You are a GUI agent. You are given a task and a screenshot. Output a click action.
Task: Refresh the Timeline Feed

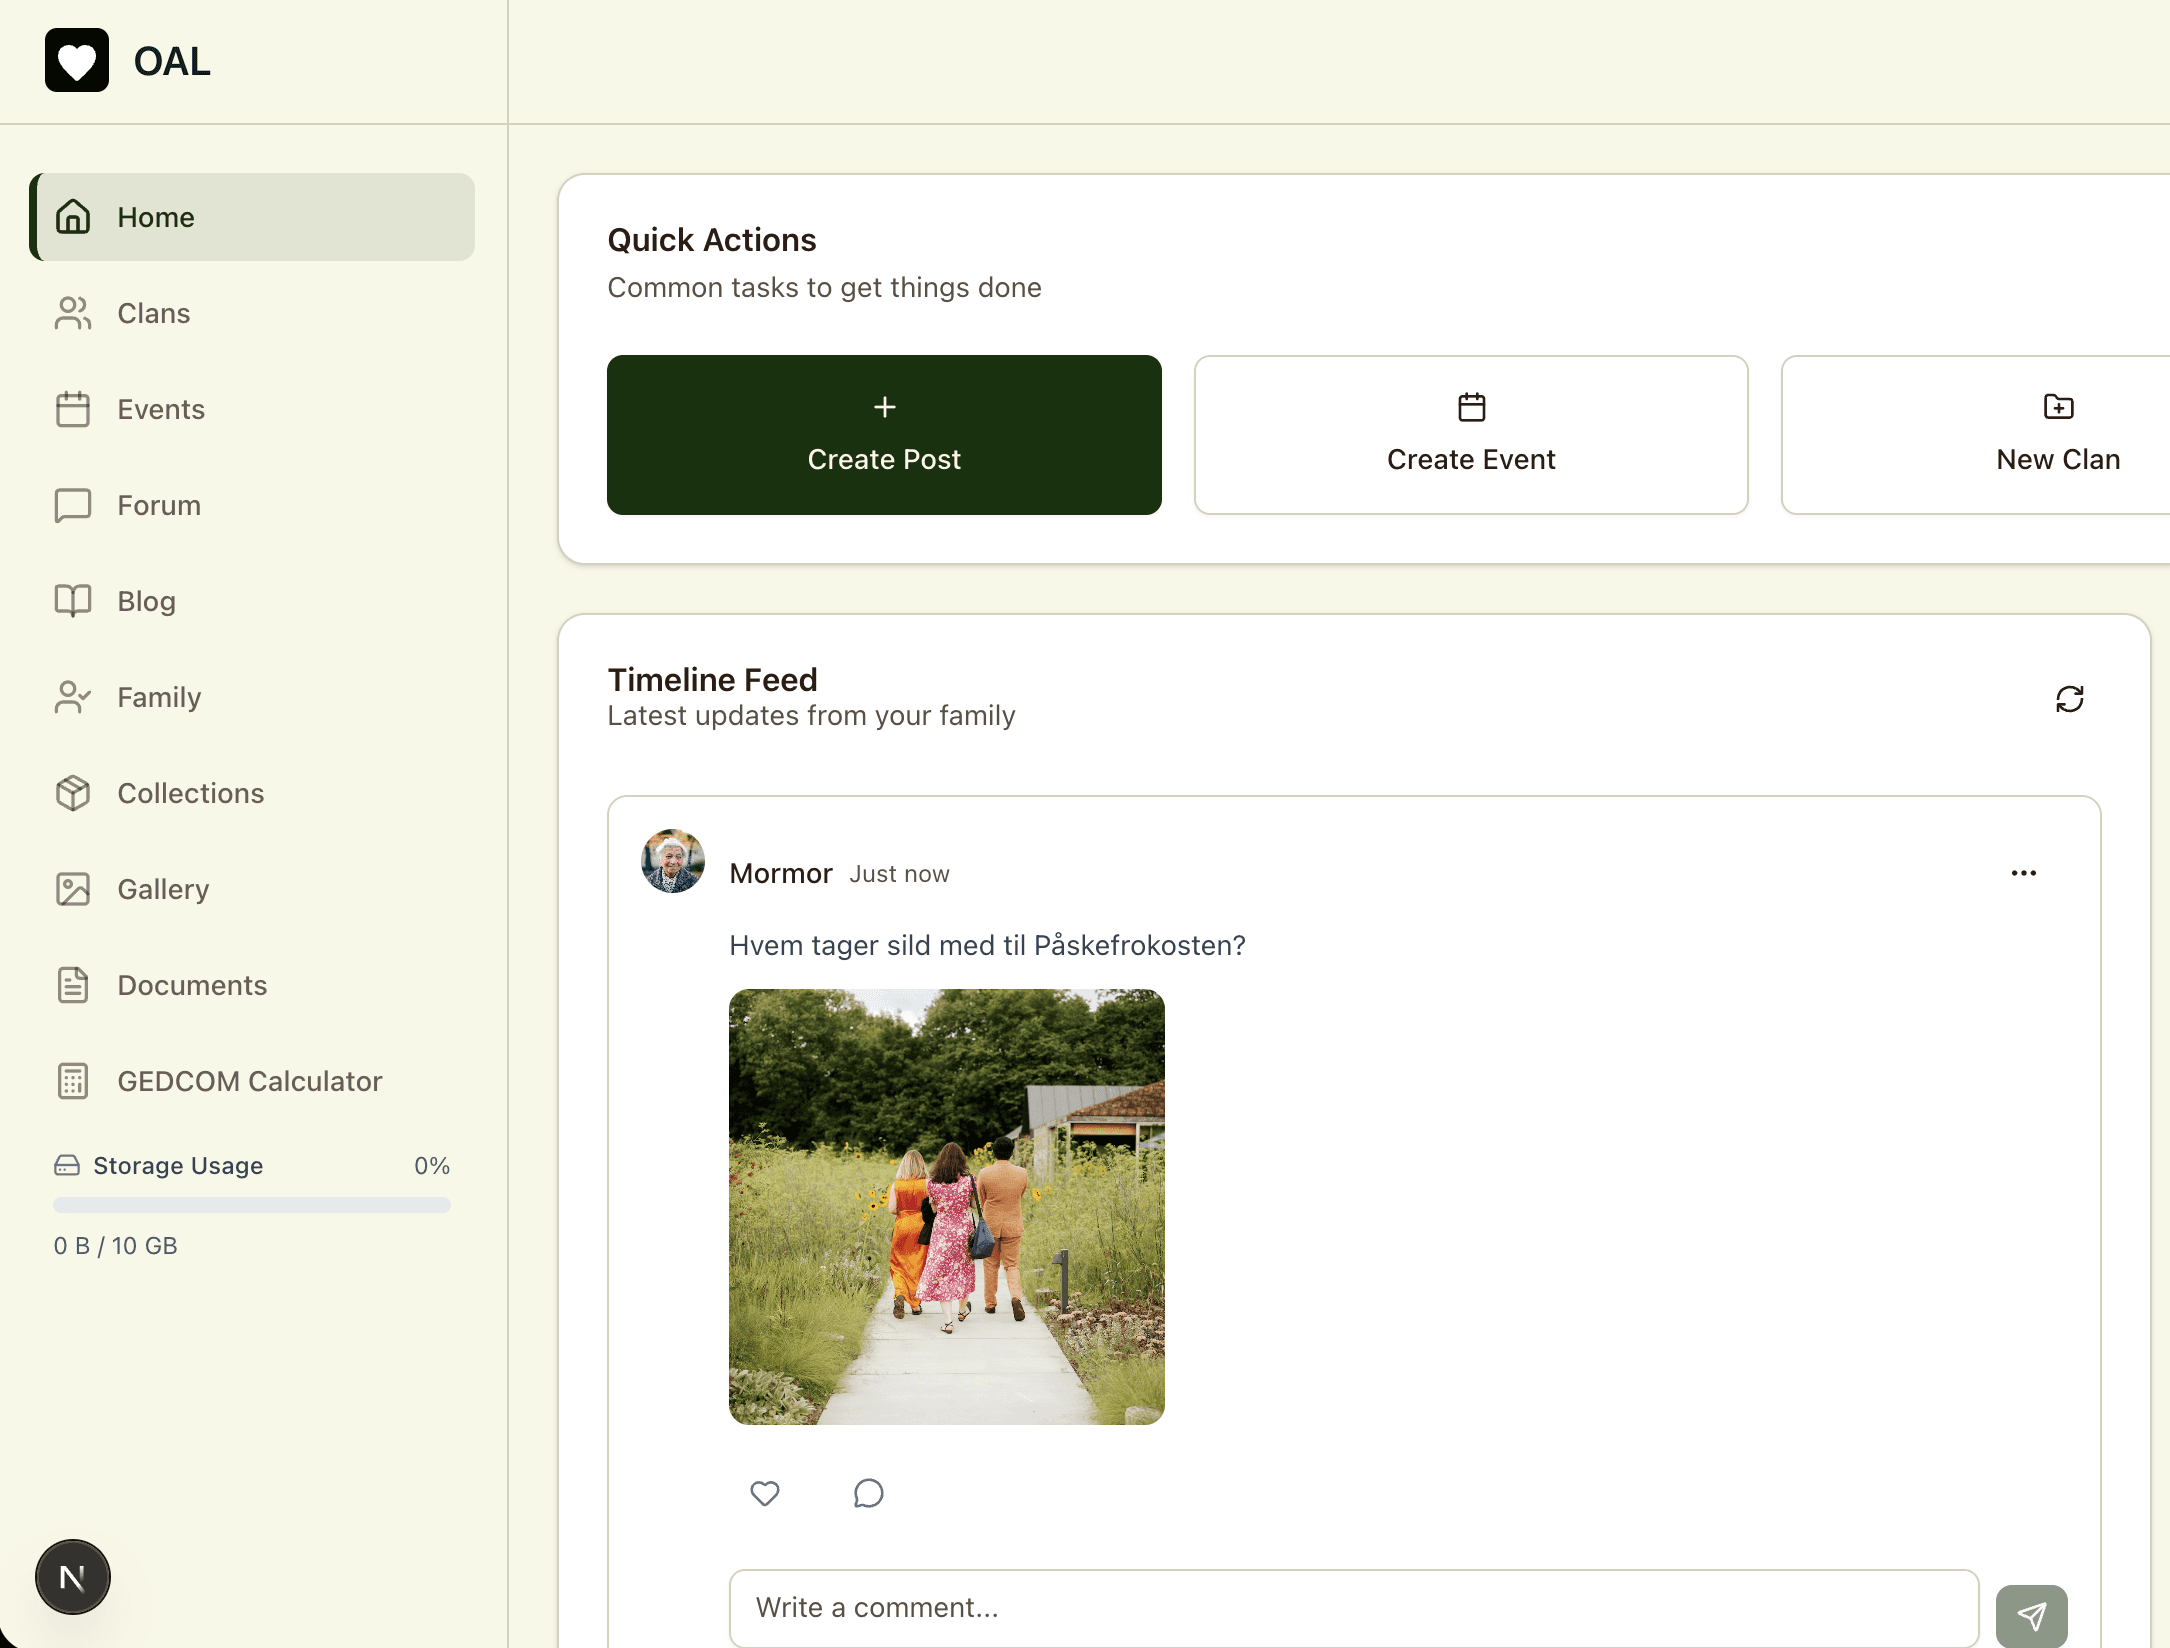(2069, 698)
